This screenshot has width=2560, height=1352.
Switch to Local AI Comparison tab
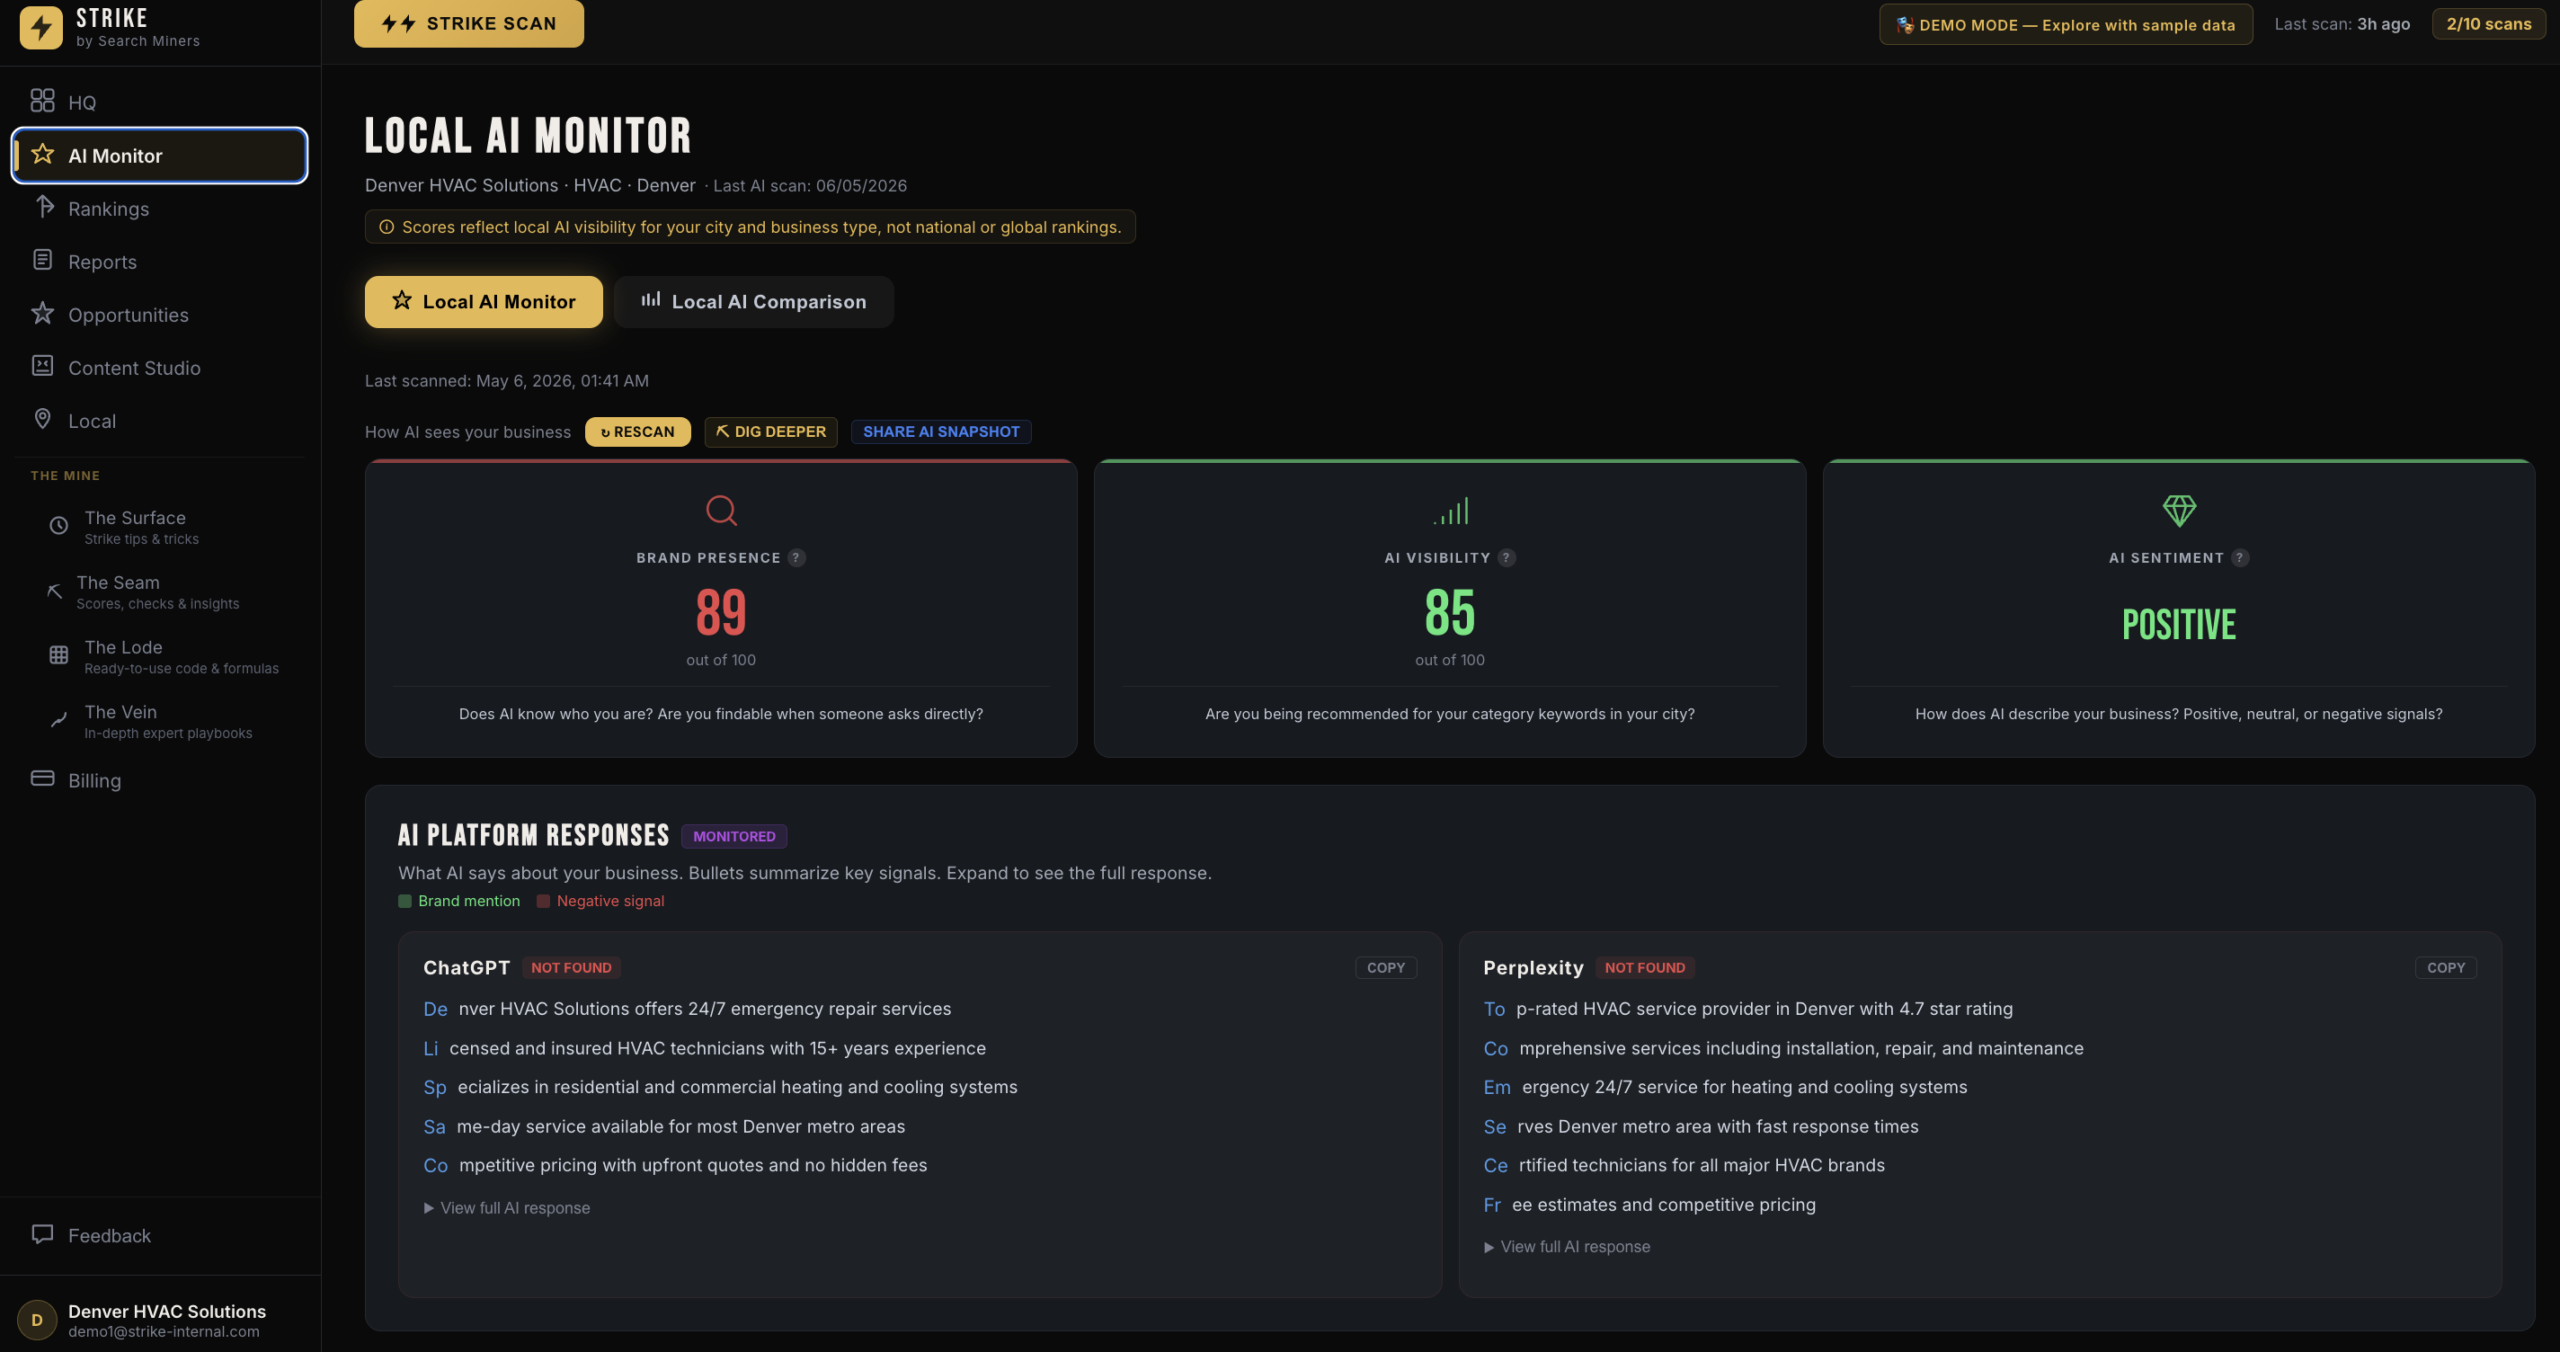coord(754,302)
